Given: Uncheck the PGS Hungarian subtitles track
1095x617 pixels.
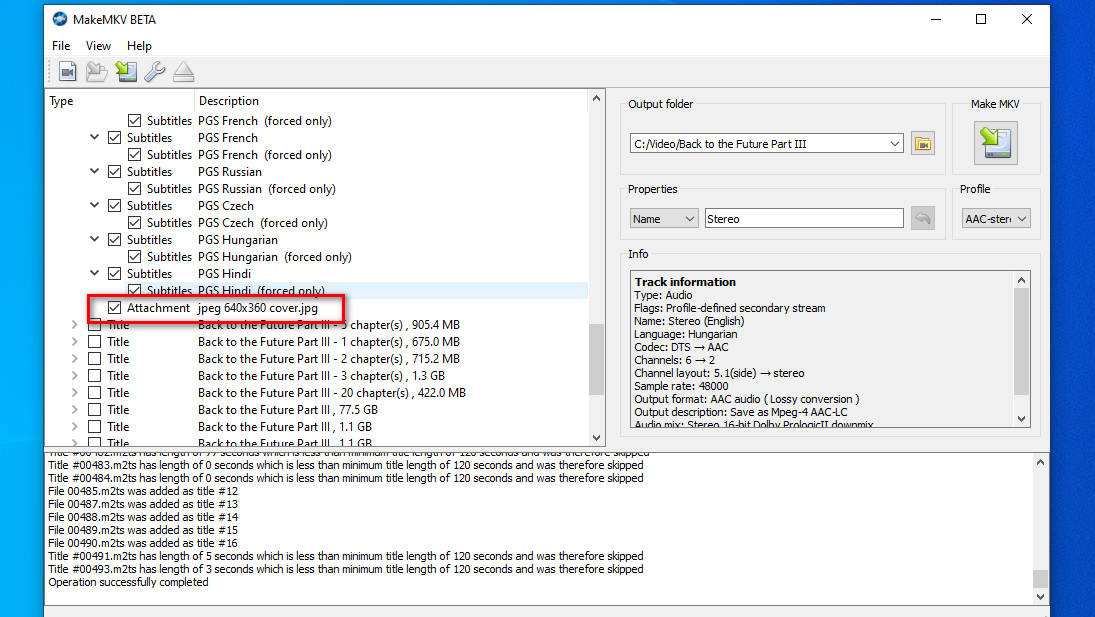Looking at the screenshot, I should 115,239.
